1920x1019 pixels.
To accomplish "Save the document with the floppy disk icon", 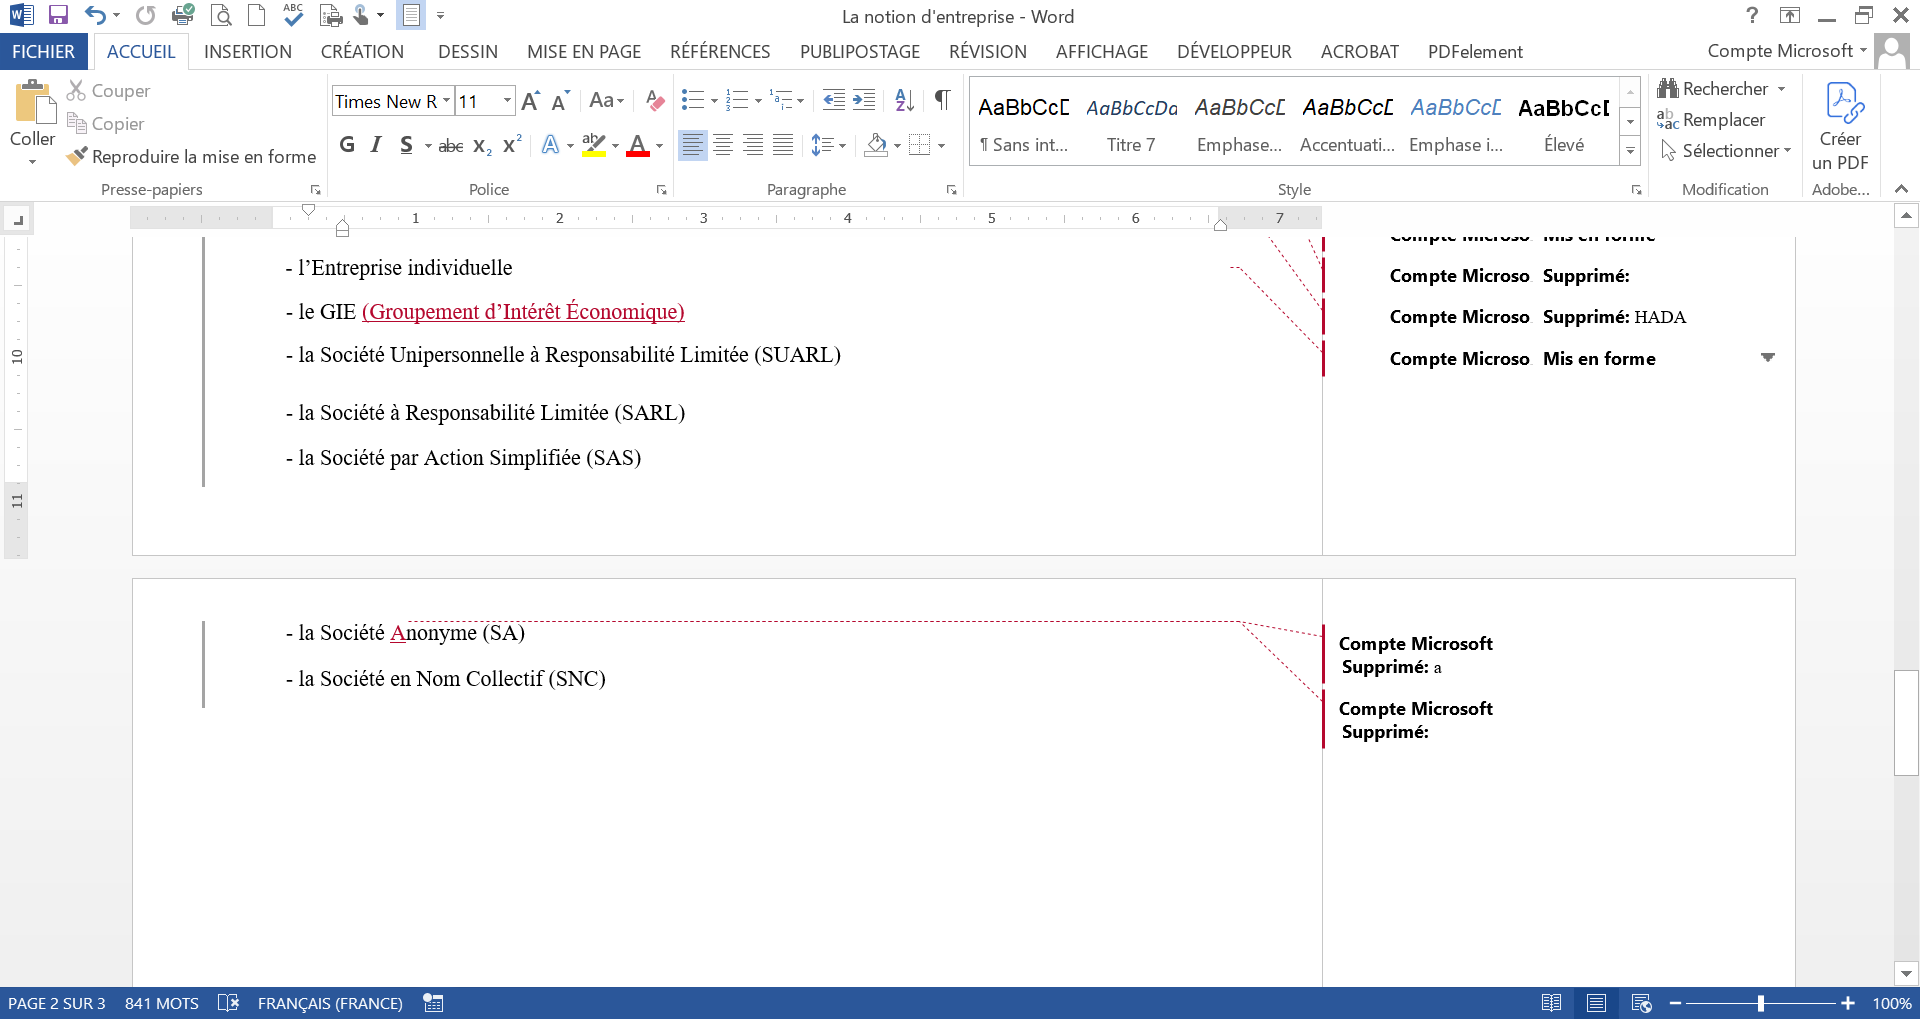I will click(x=58, y=15).
